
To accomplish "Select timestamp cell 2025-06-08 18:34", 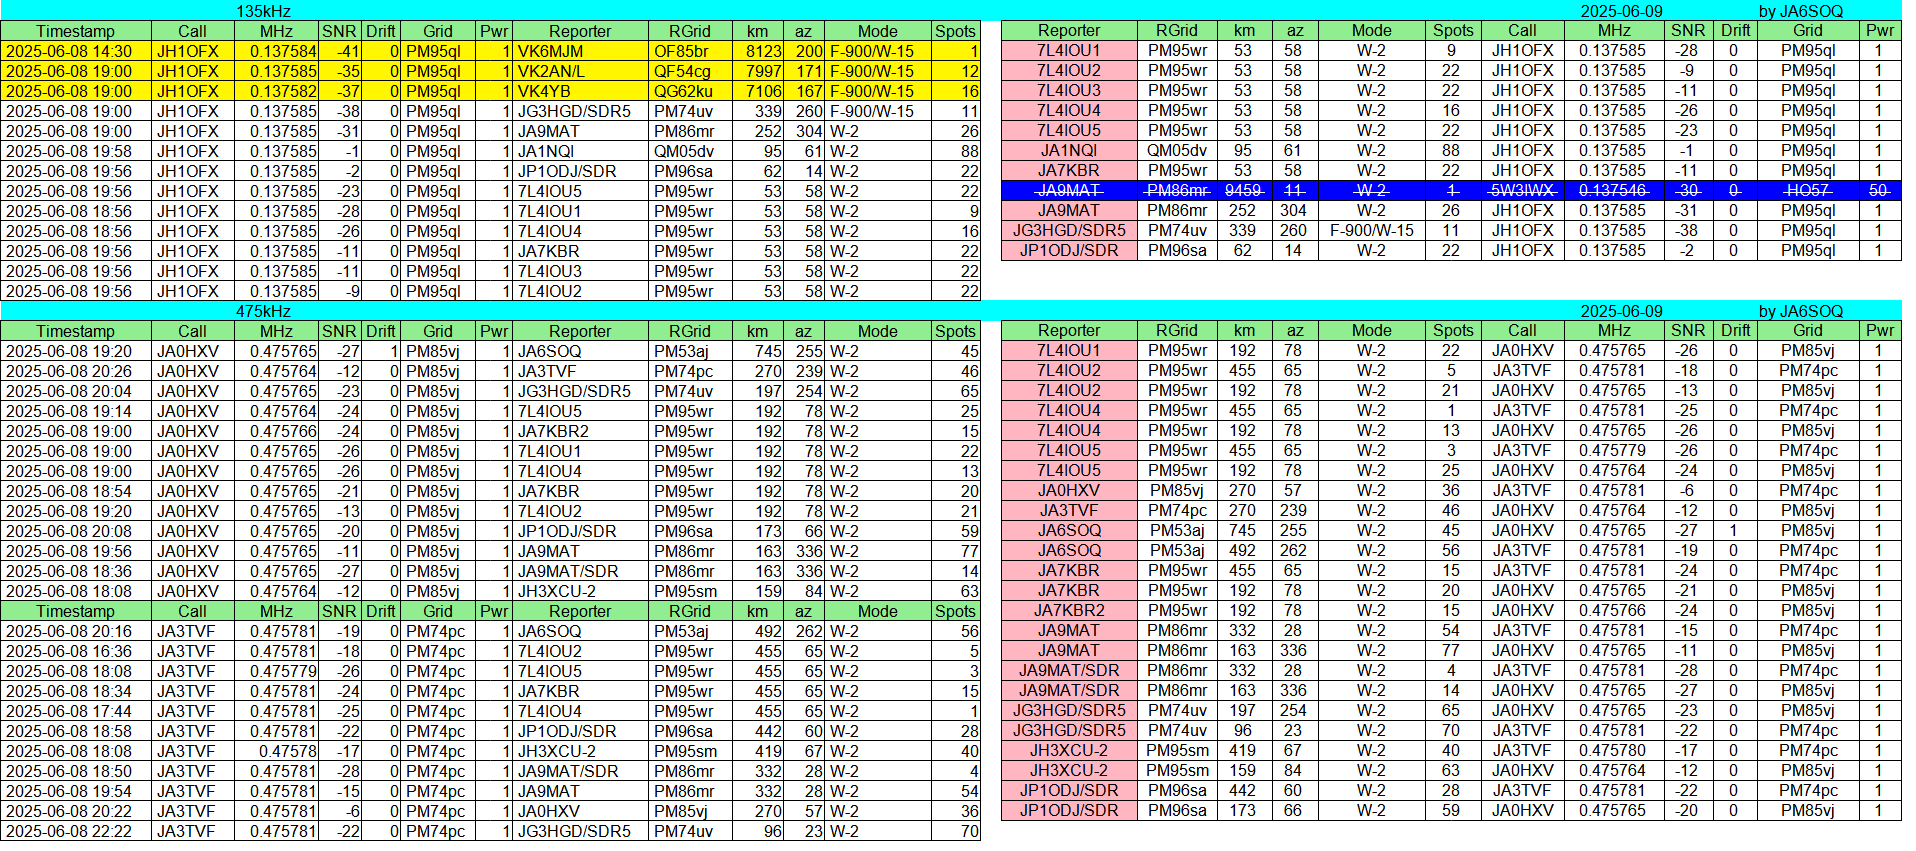I will (76, 691).
